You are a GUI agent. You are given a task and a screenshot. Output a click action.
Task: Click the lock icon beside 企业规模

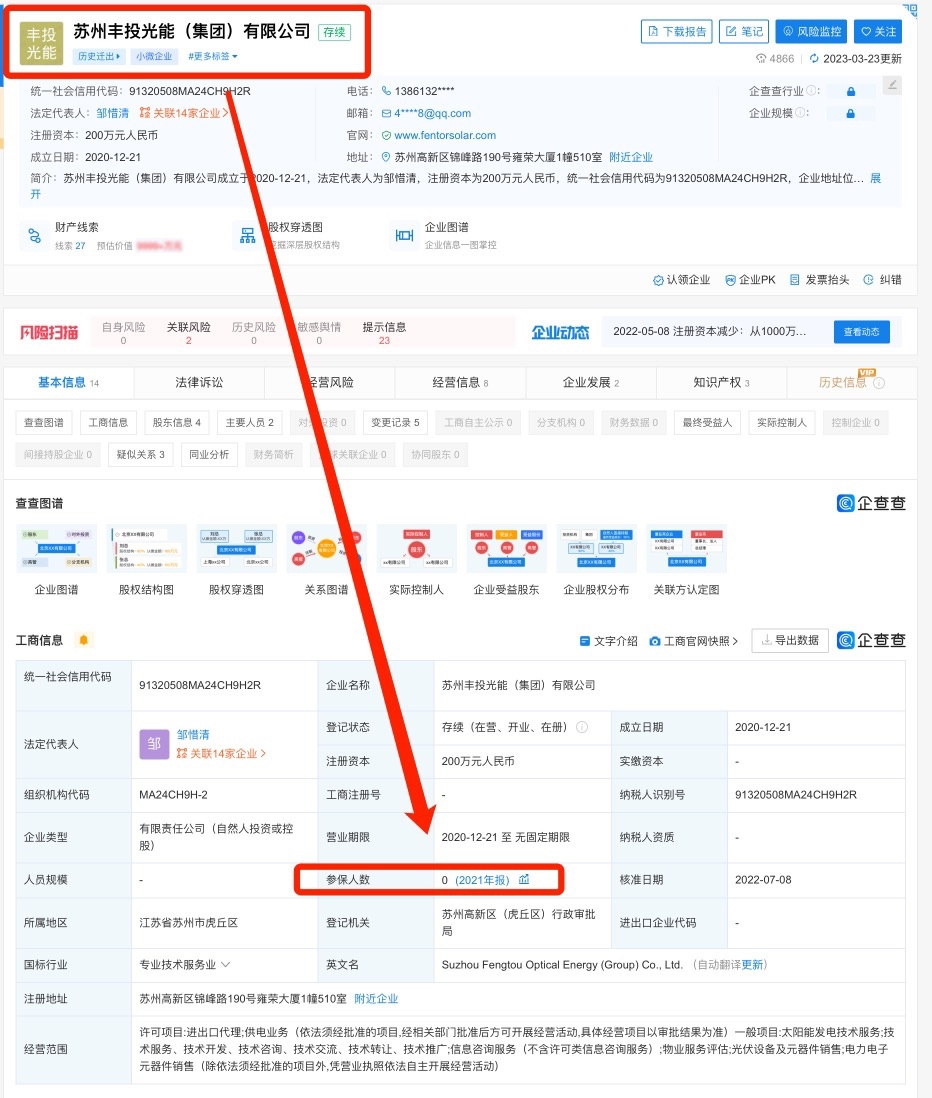click(x=851, y=113)
